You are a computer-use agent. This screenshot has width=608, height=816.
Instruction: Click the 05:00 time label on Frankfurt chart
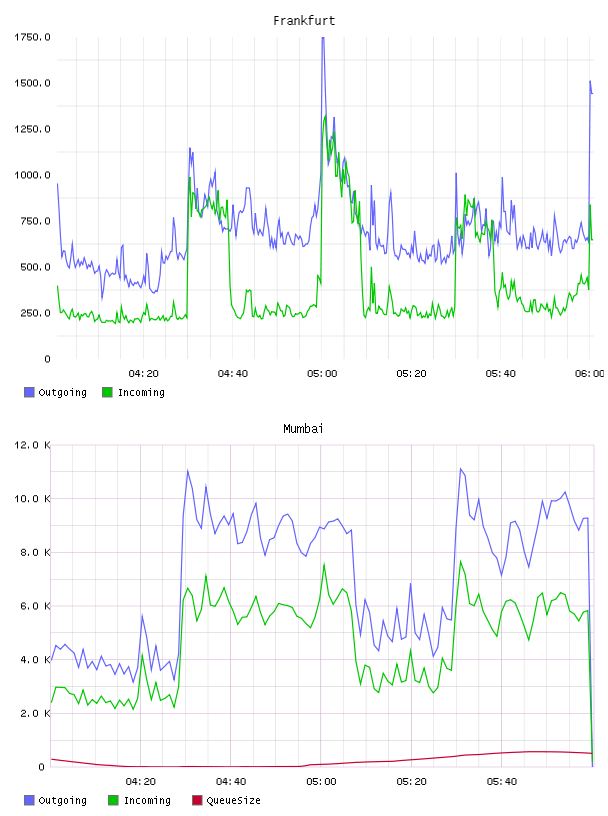point(322,374)
